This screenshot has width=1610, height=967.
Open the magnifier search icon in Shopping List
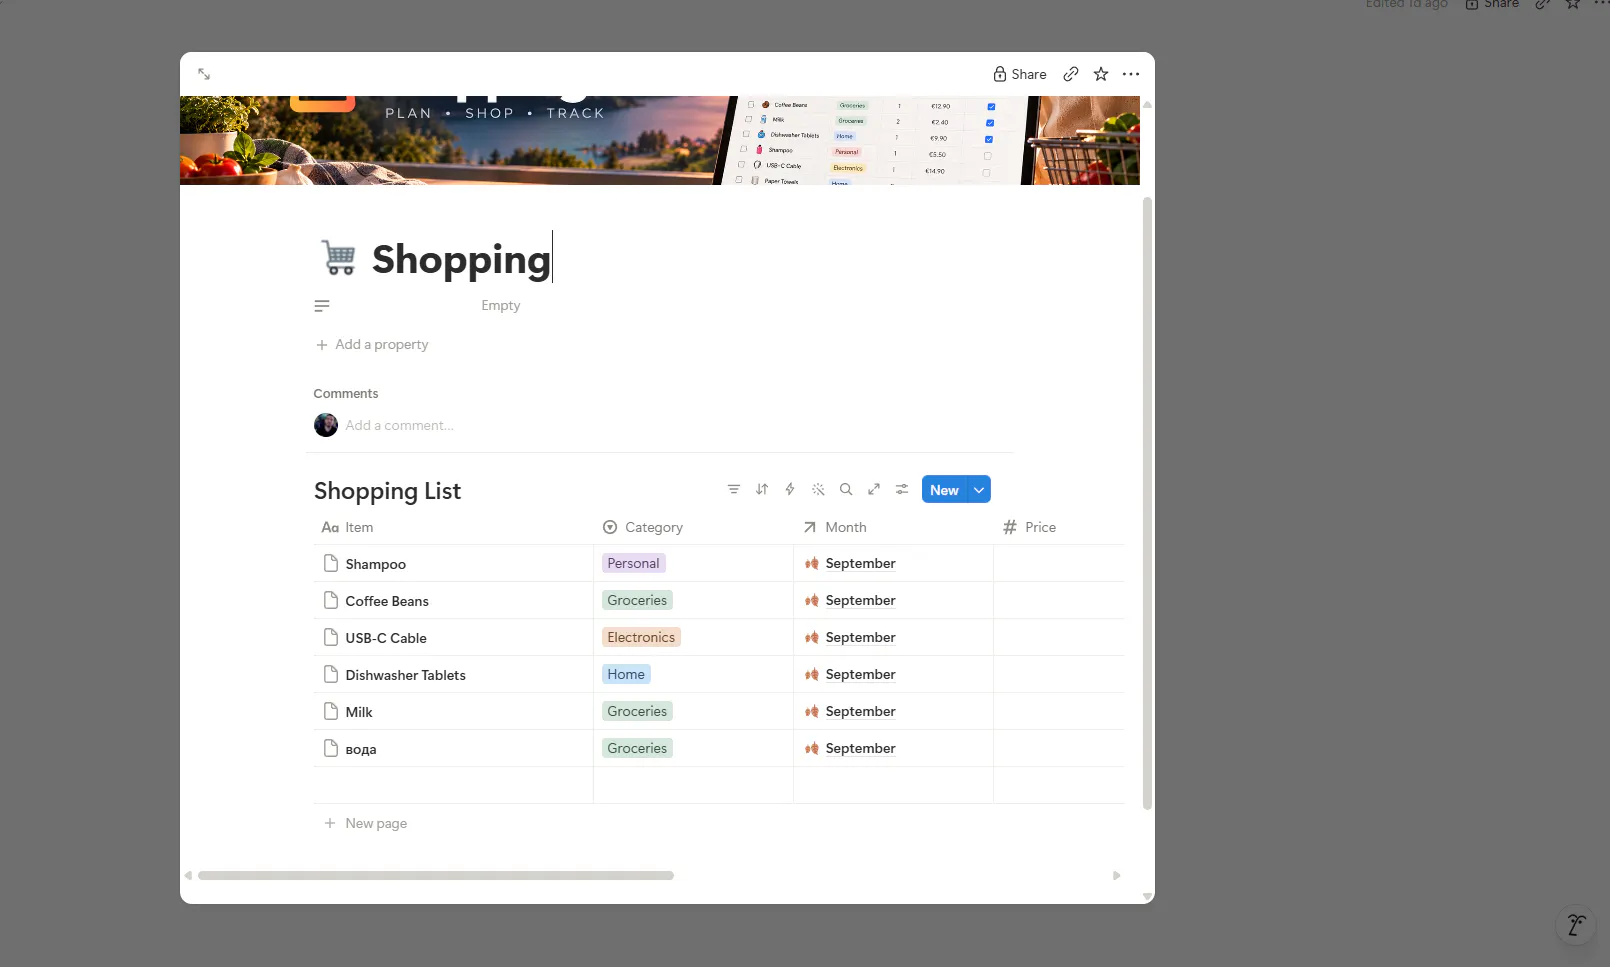(846, 489)
